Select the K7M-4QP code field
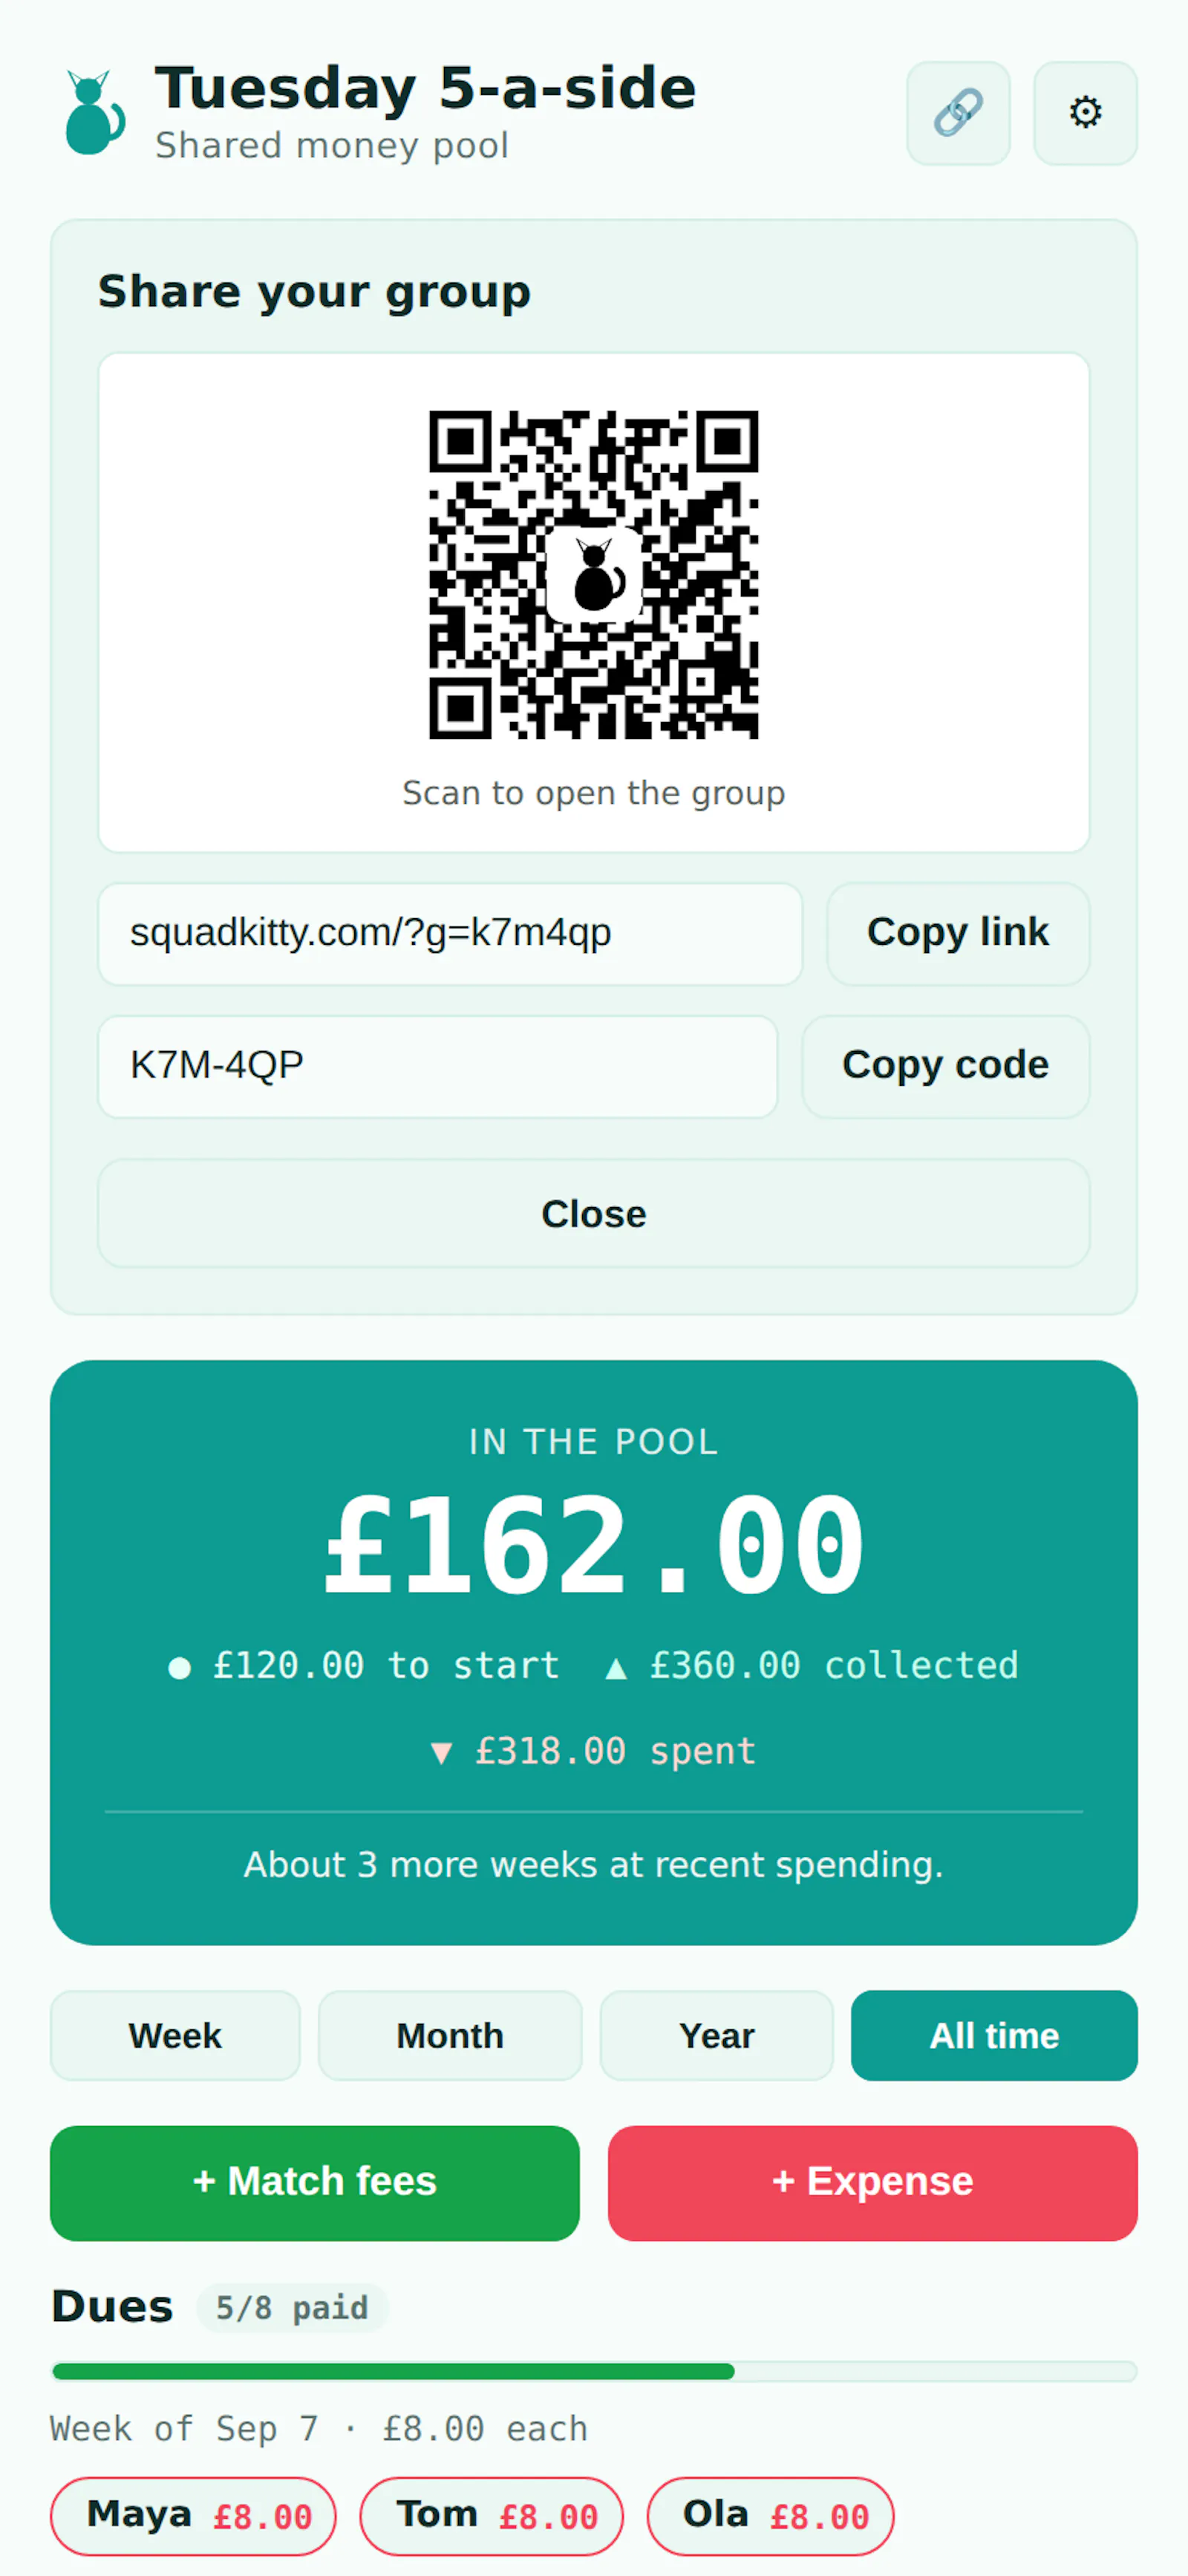Screen dimensions: 1188x2576 (x=438, y=1066)
